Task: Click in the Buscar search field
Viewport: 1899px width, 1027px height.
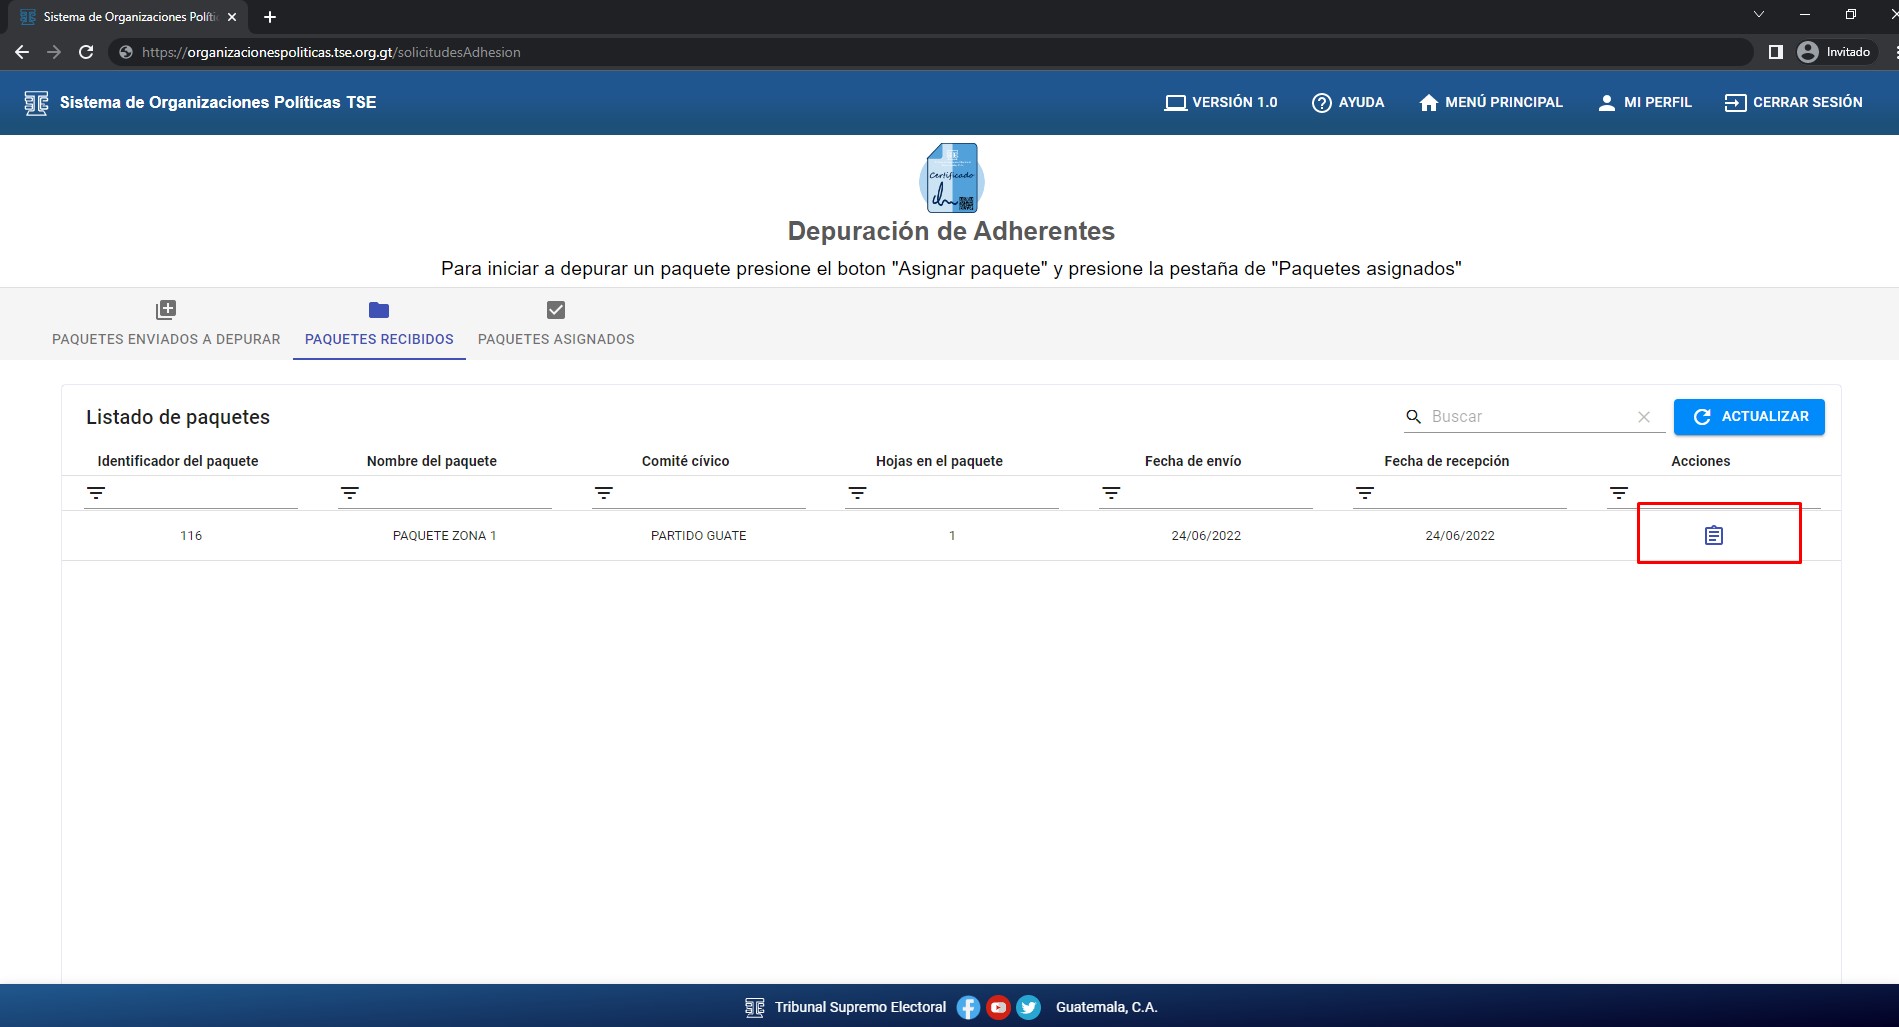Action: [x=1528, y=417]
